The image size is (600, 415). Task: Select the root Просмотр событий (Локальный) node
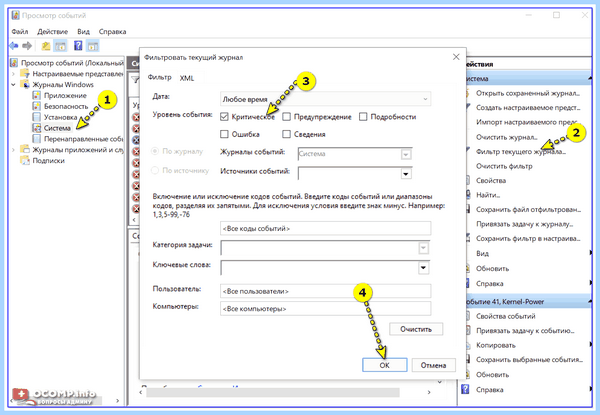pyautogui.click(x=72, y=63)
